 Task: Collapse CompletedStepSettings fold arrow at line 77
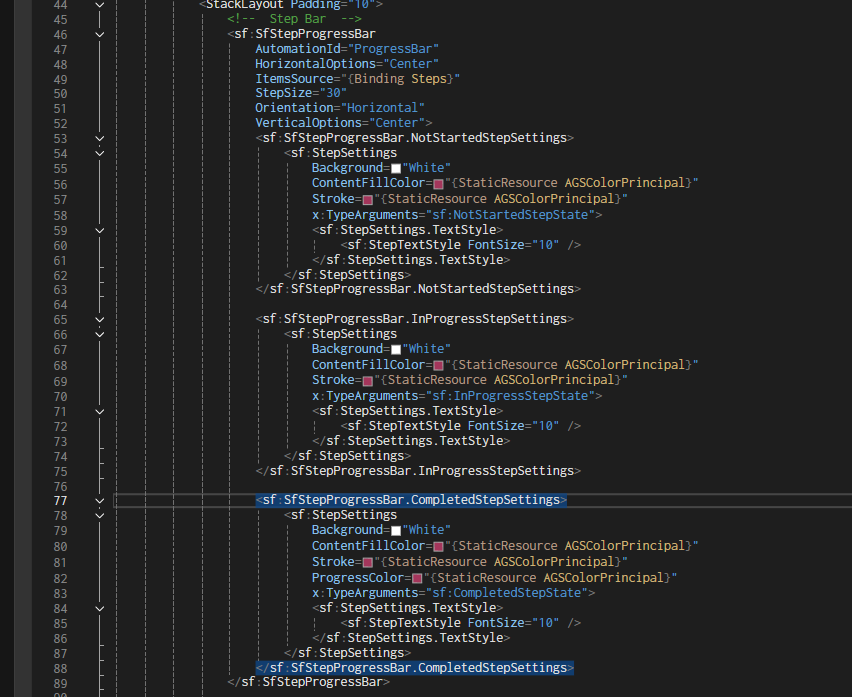click(x=99, y=500)
